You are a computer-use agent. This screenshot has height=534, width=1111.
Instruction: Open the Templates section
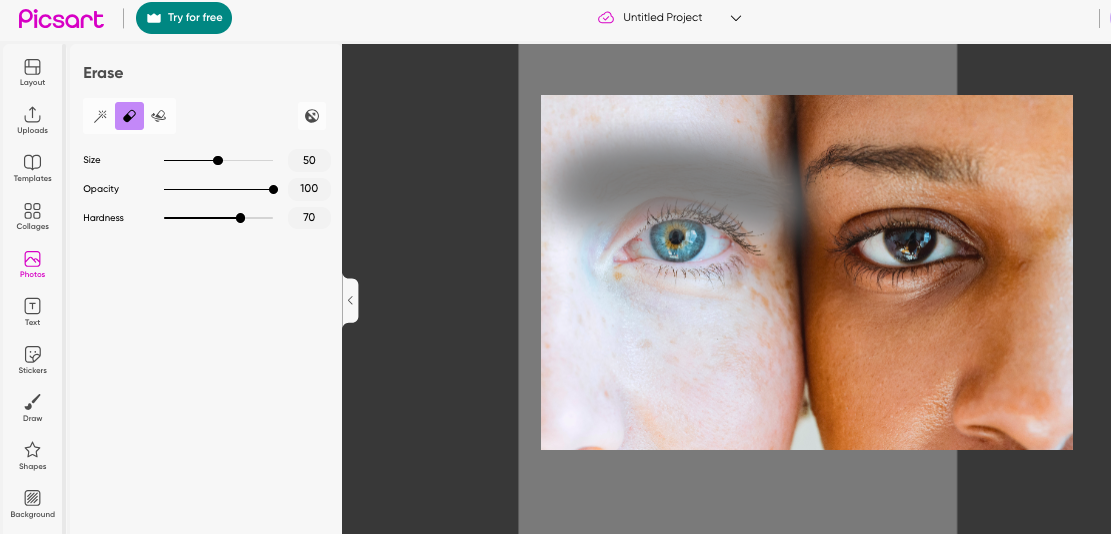(33, 169)
